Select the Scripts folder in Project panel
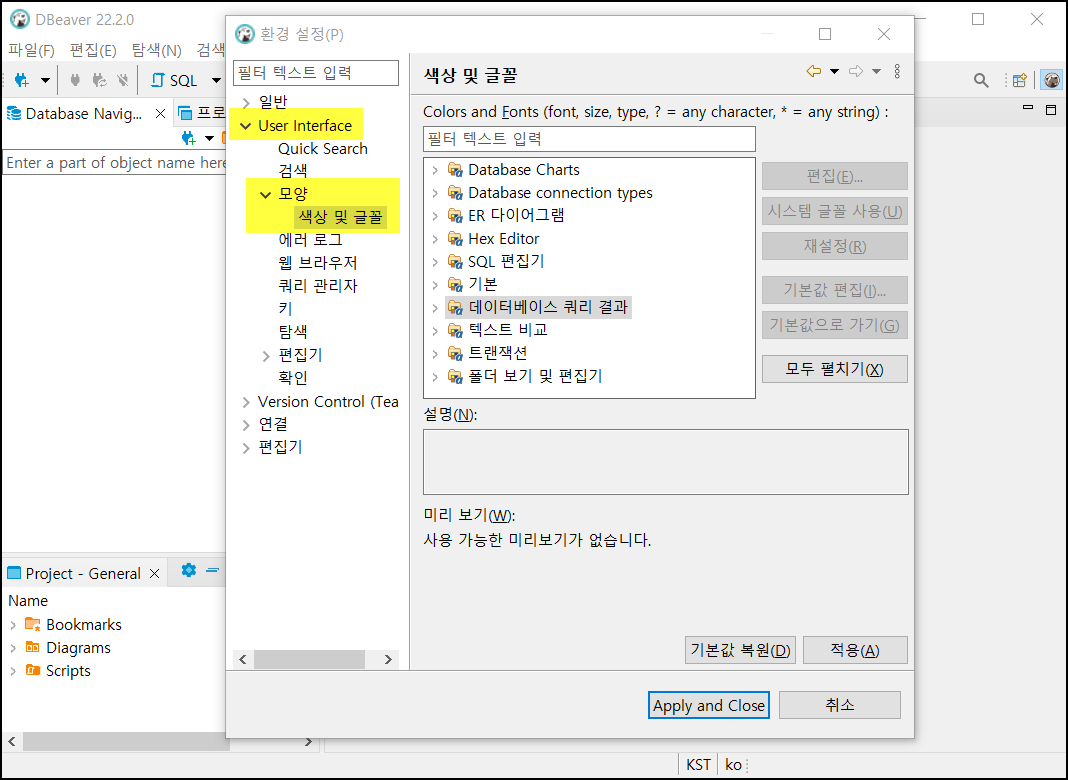This screenshot has height=780, width=1068. (x=68, y=671)
